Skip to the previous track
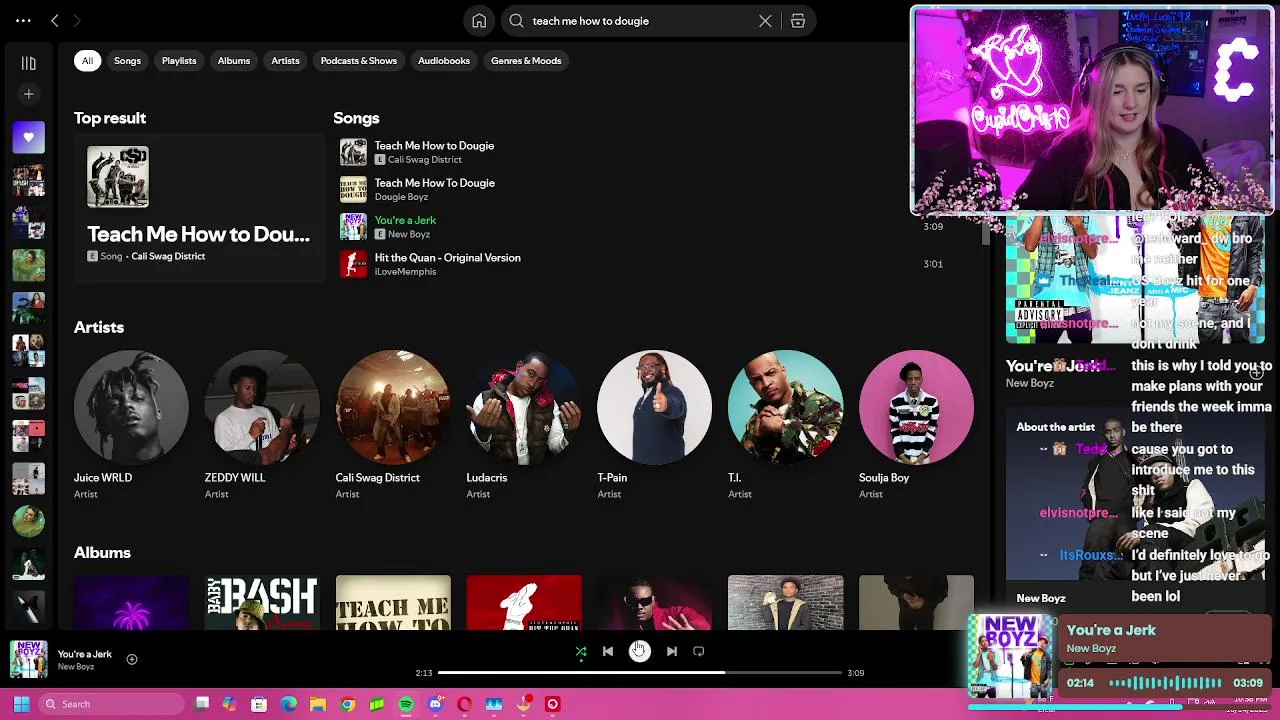This screenshot has width=1280, height=720. [608, 652]
